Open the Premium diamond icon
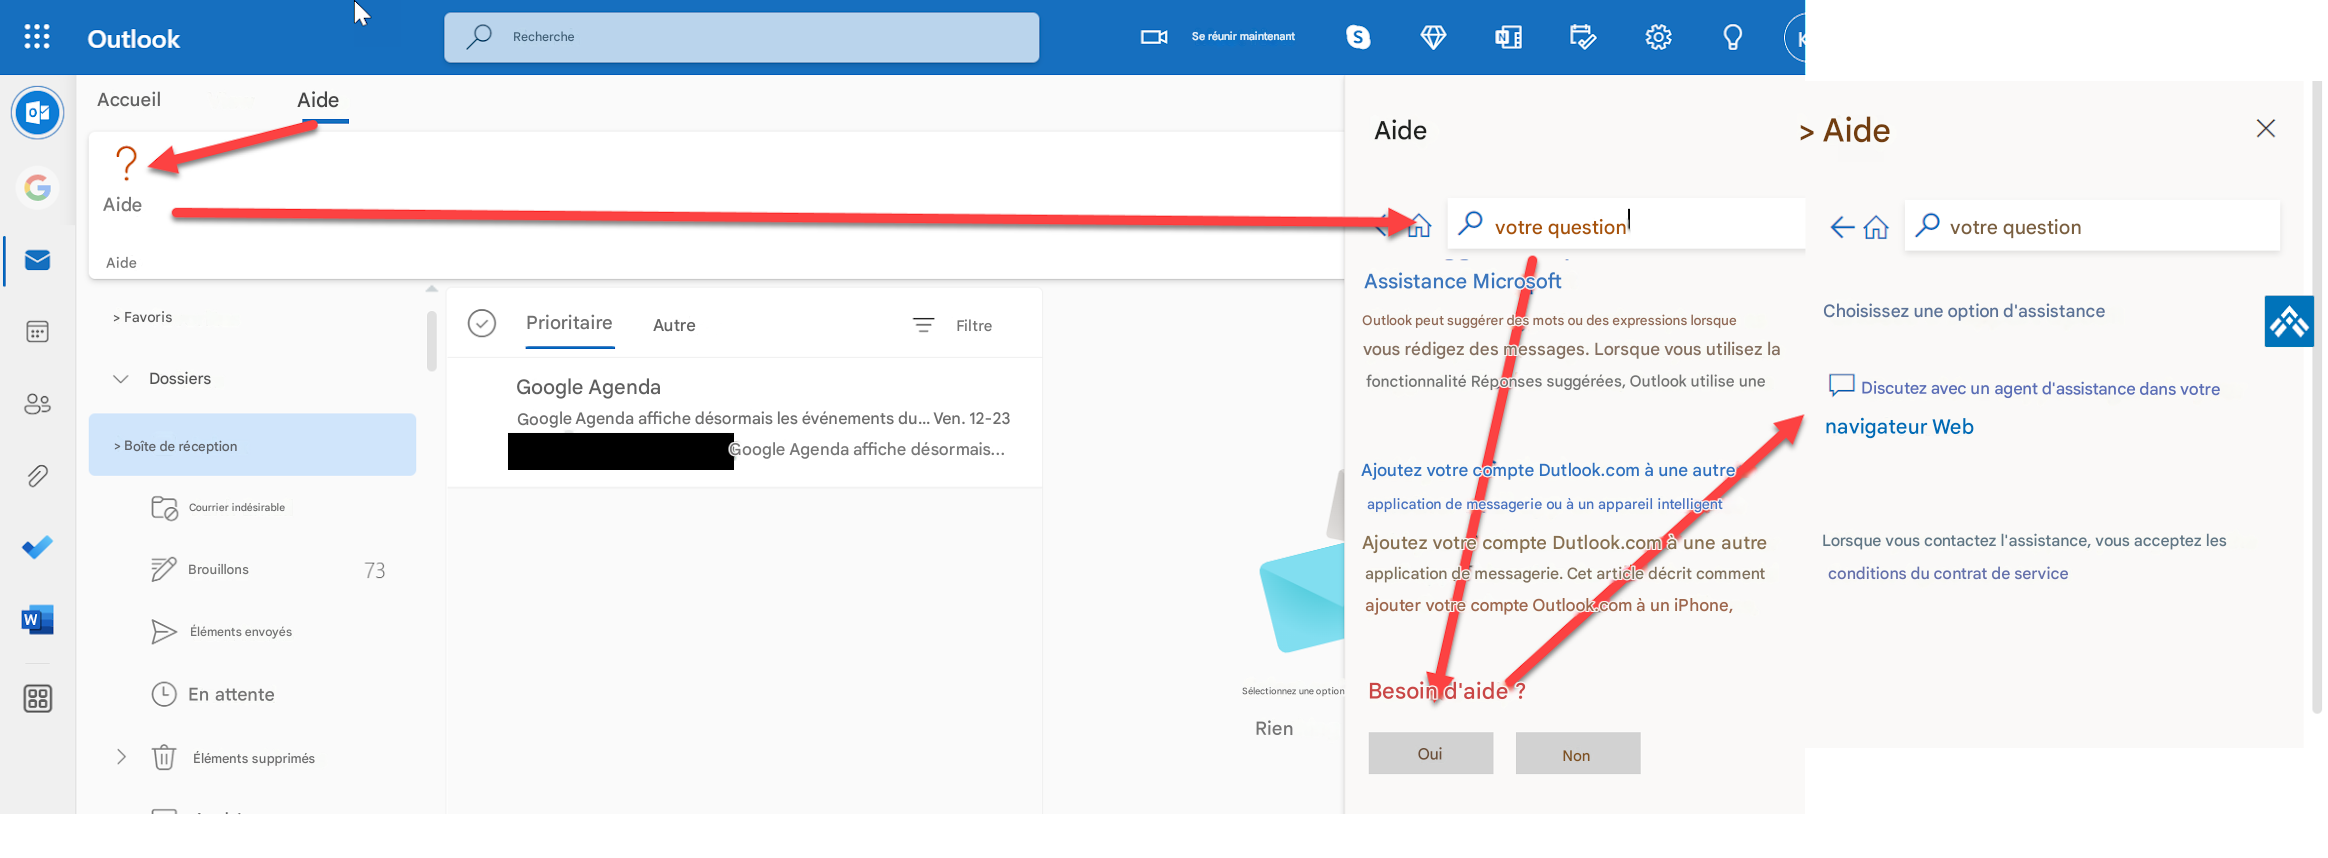The width and height of the screenshot is (2328, 858). (x=1433, y=37)
